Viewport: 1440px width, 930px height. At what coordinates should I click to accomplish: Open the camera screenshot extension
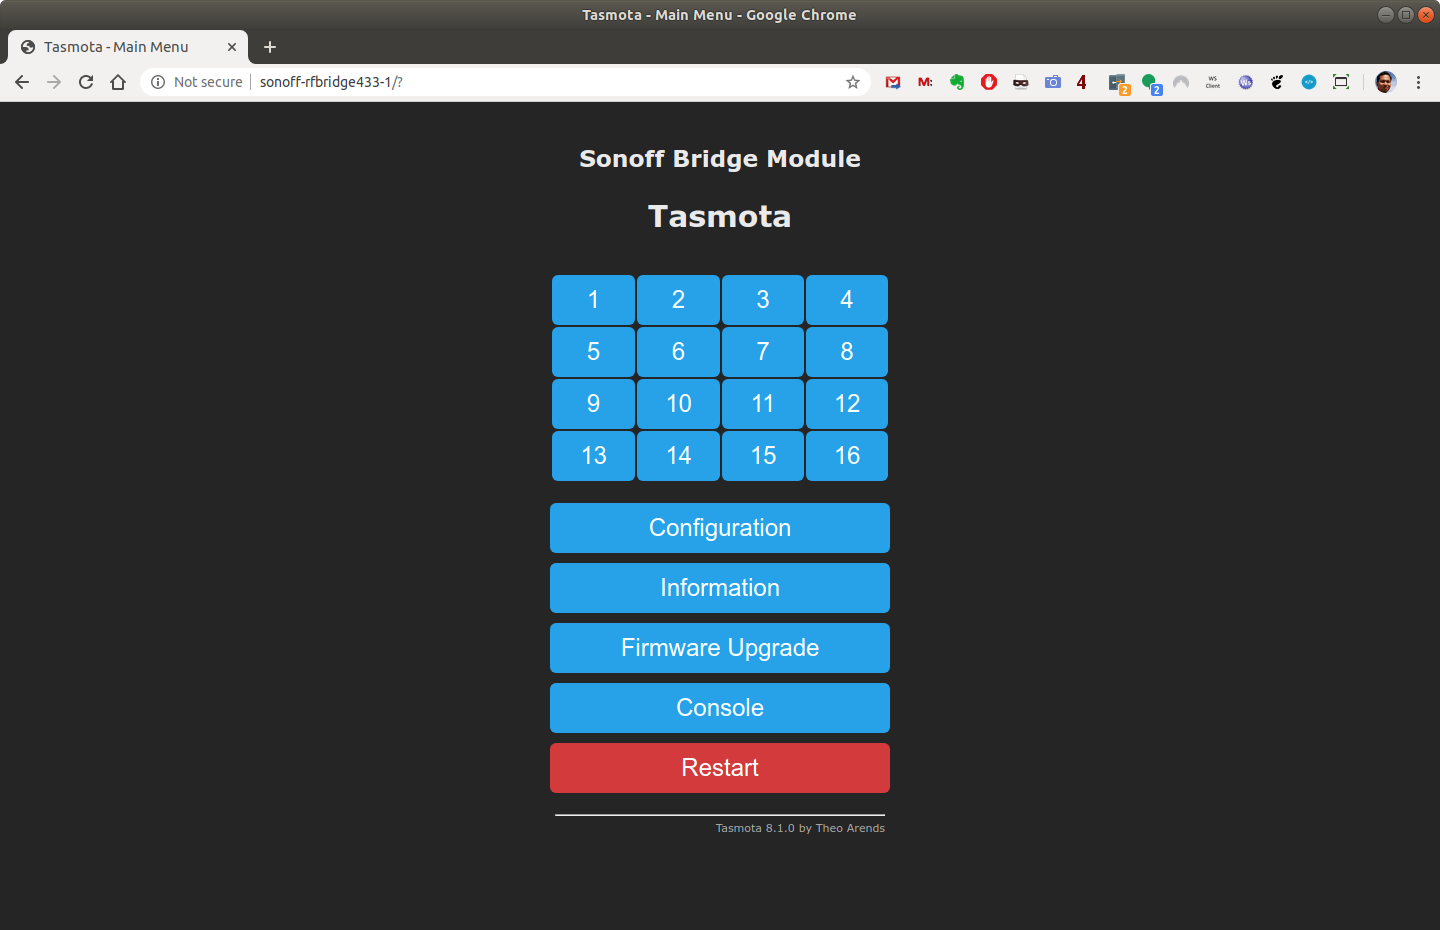point(1053,82)
